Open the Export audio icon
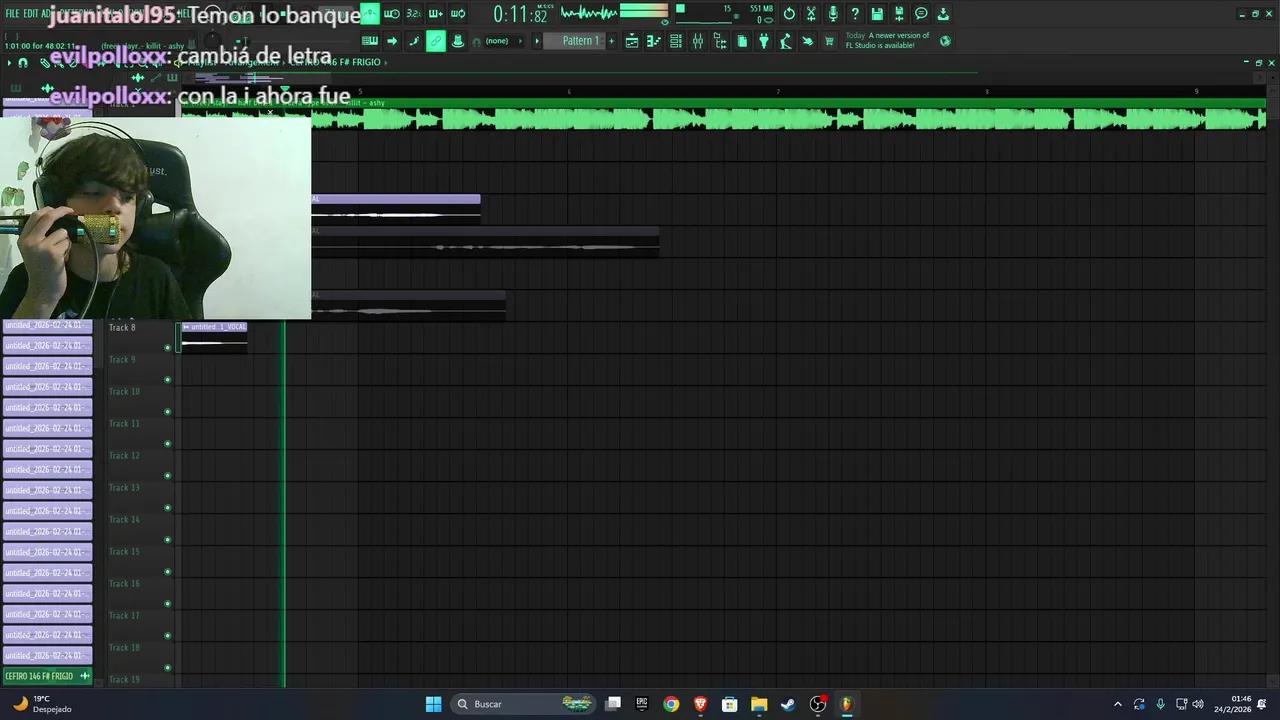The height and width of the screenshot is (720, 1280). (x=941, y=13)
